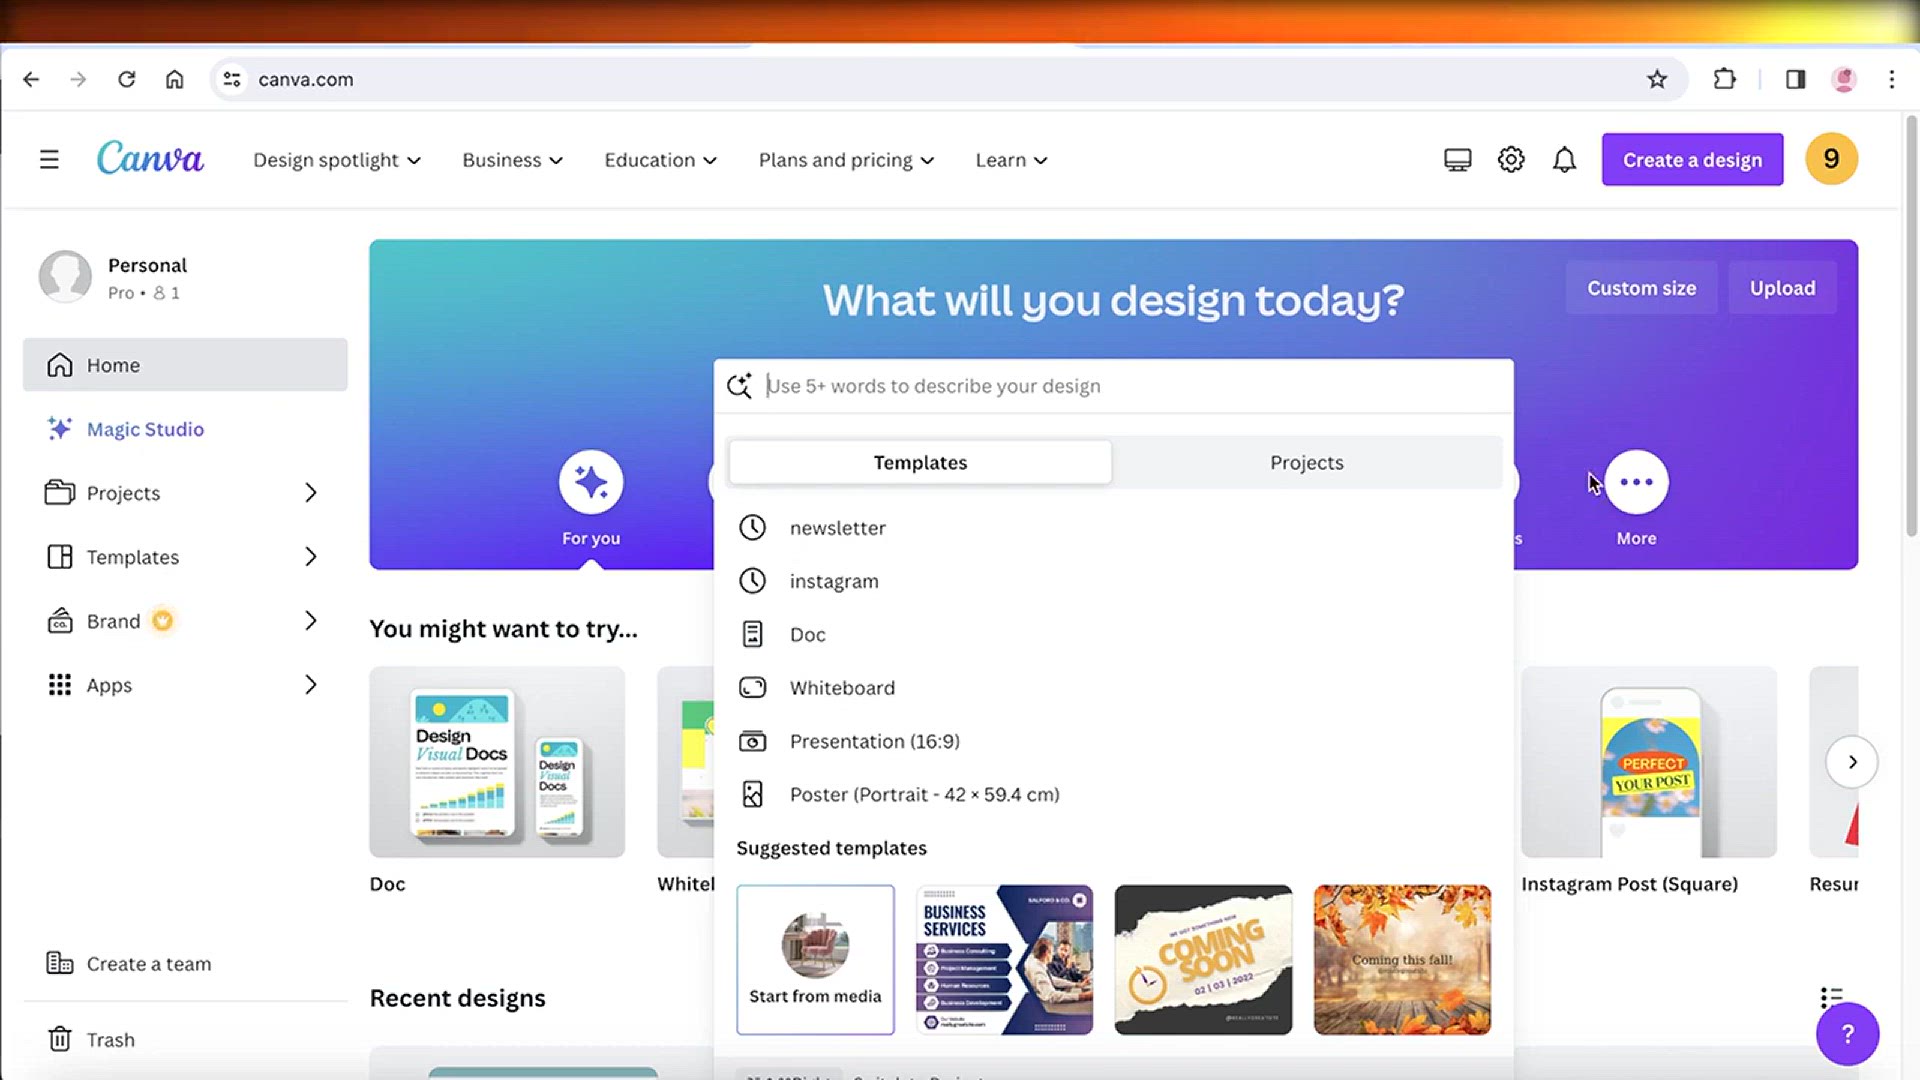Open the hamburger main menu
This screenshot has height=1080, width=1920.
coord(49,160)
